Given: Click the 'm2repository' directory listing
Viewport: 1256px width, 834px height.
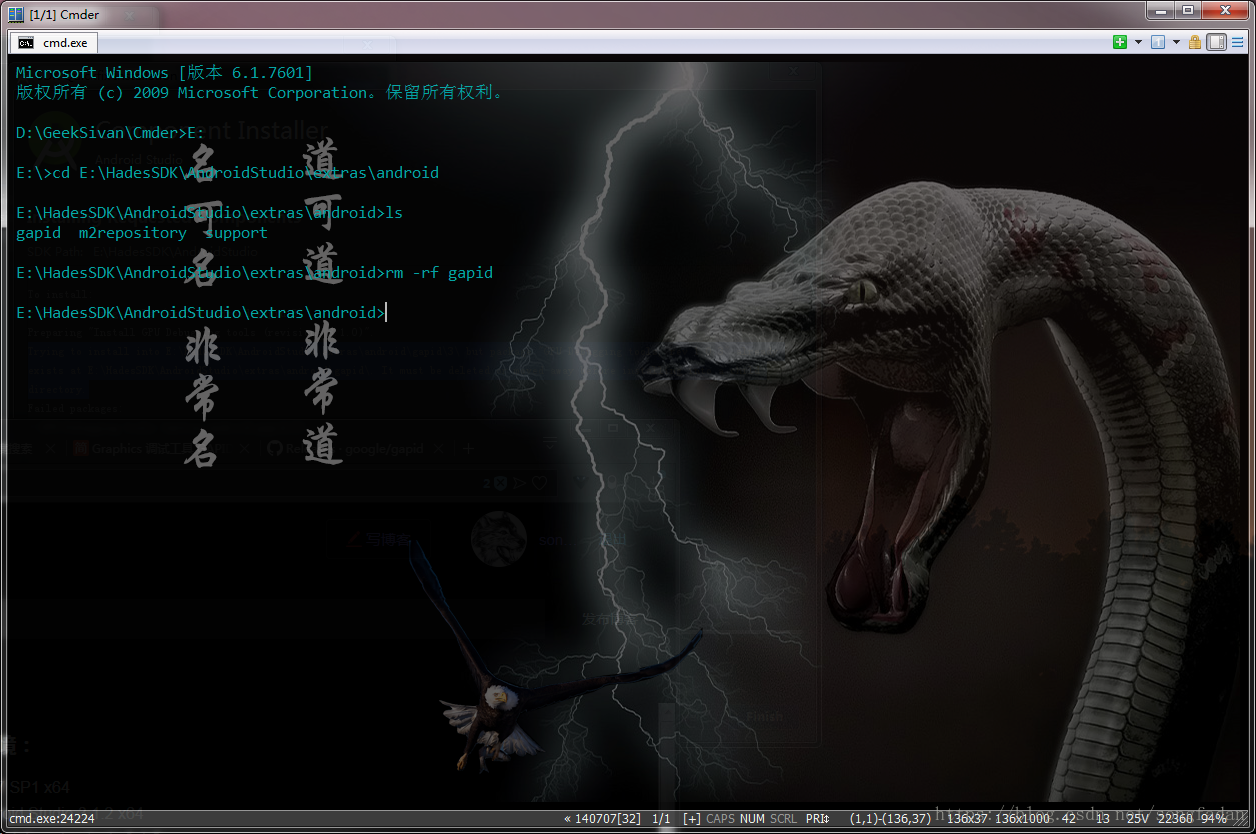Looking at the screenshot, I should tap(132, 232).
